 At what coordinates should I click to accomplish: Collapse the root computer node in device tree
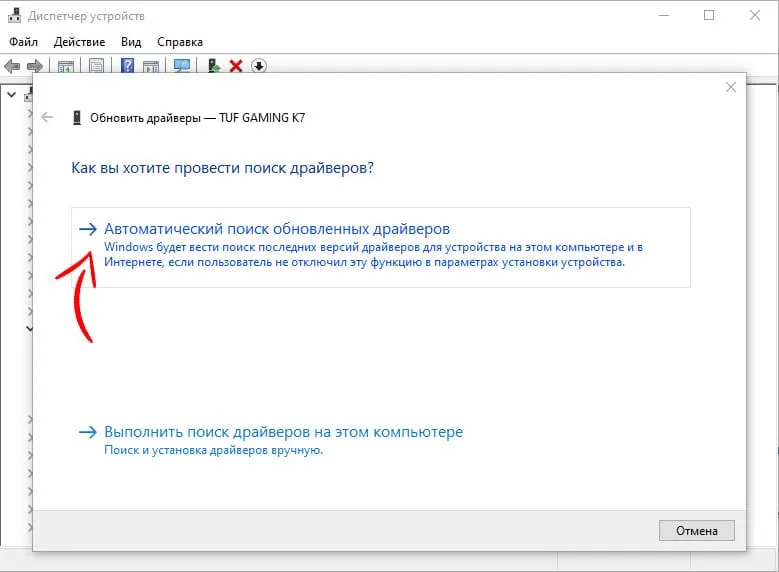click(11, 95)
